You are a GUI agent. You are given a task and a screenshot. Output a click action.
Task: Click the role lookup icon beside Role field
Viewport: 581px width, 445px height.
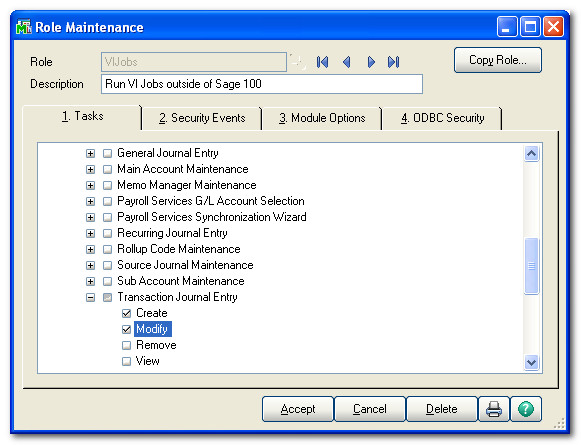pyautogui.click(x=298, y=62)
